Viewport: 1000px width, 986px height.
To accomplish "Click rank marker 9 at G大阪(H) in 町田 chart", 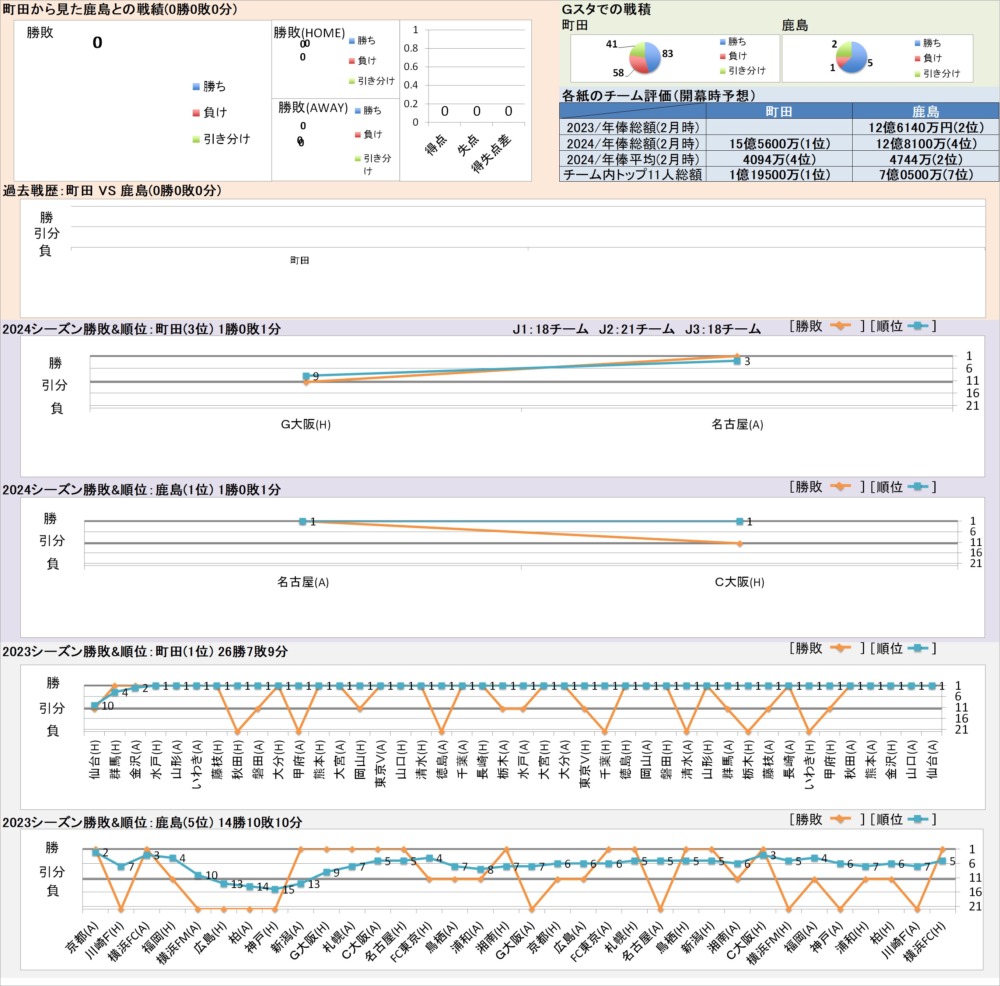I will pos(306,376).
